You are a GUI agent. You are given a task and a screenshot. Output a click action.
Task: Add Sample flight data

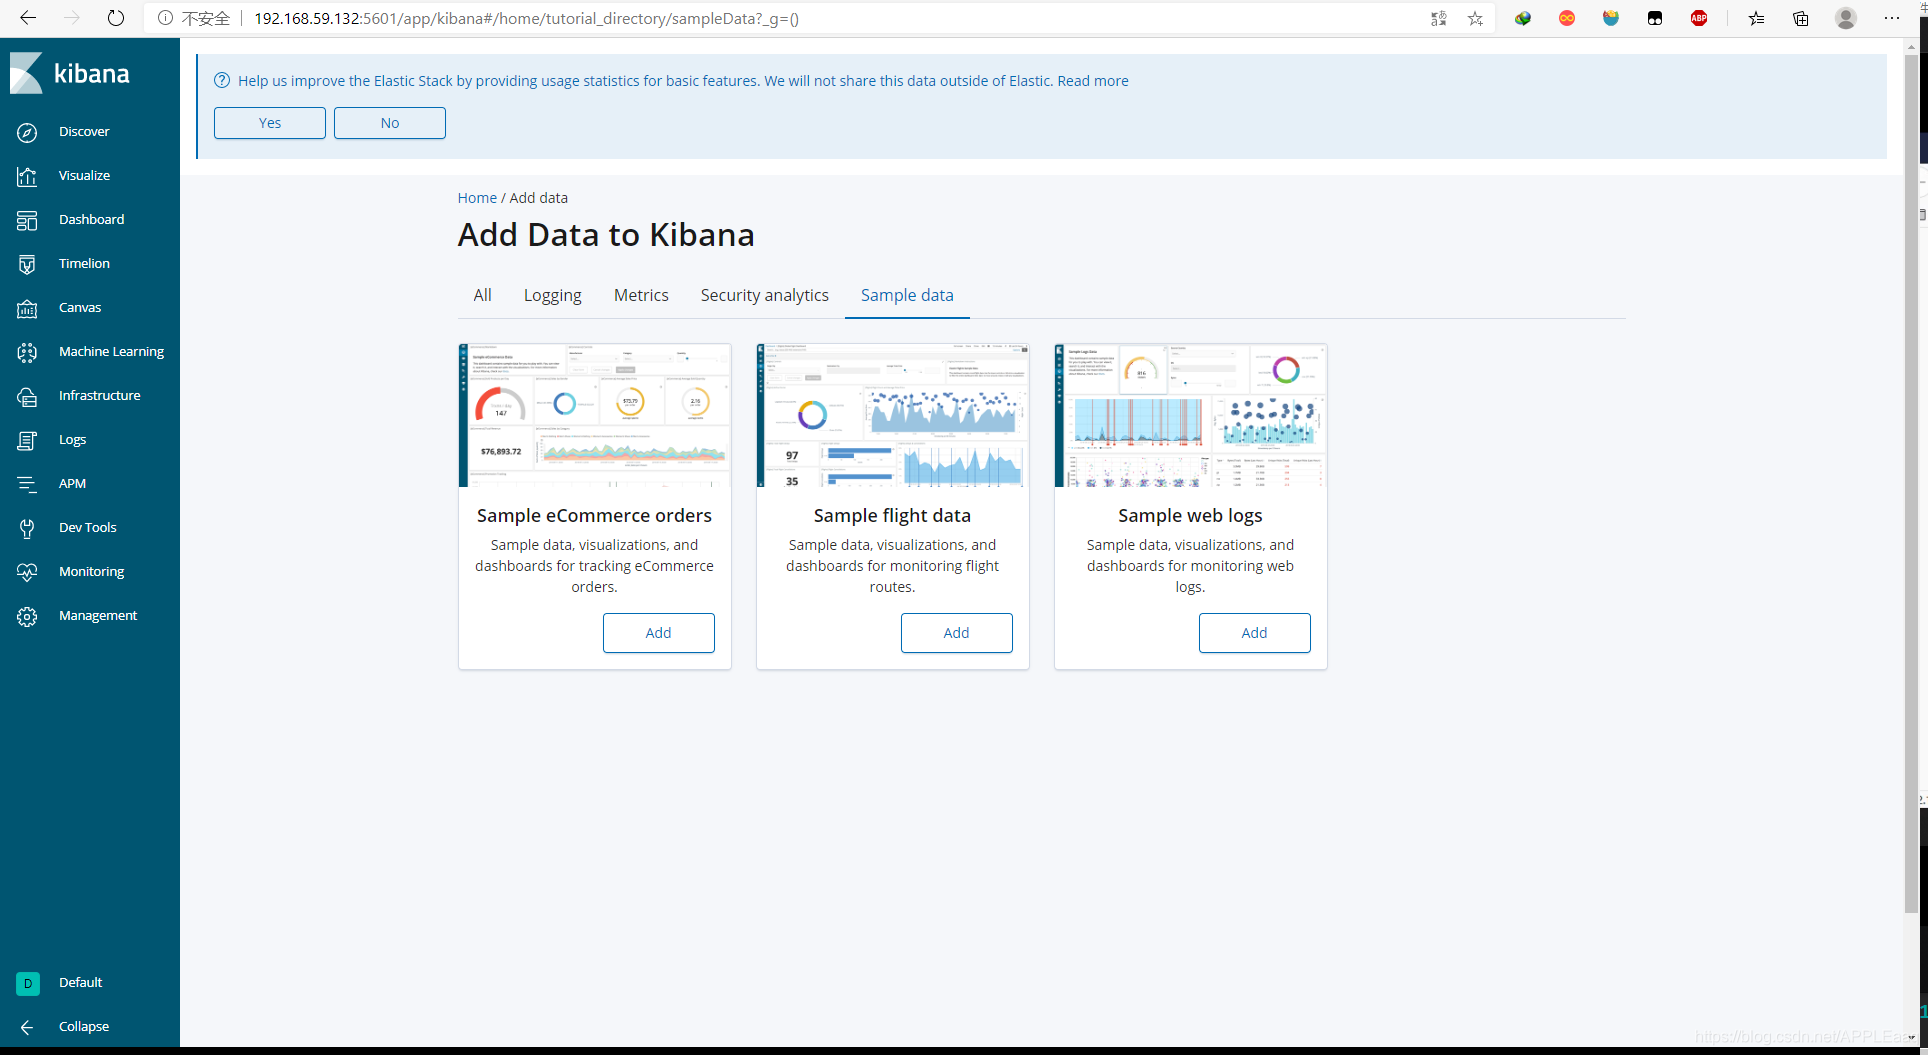point(957,633)
